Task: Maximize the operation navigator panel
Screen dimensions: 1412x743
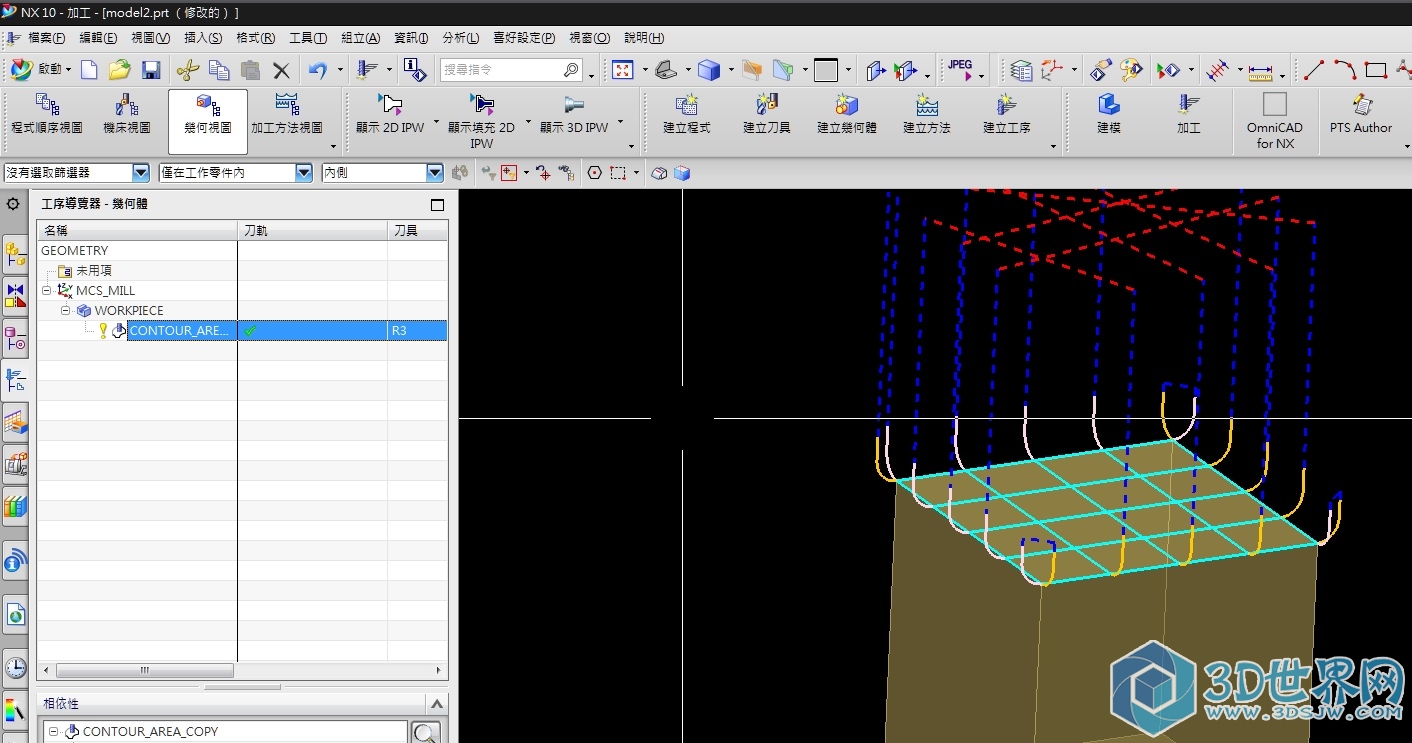Action: click(x=437, y=205)
